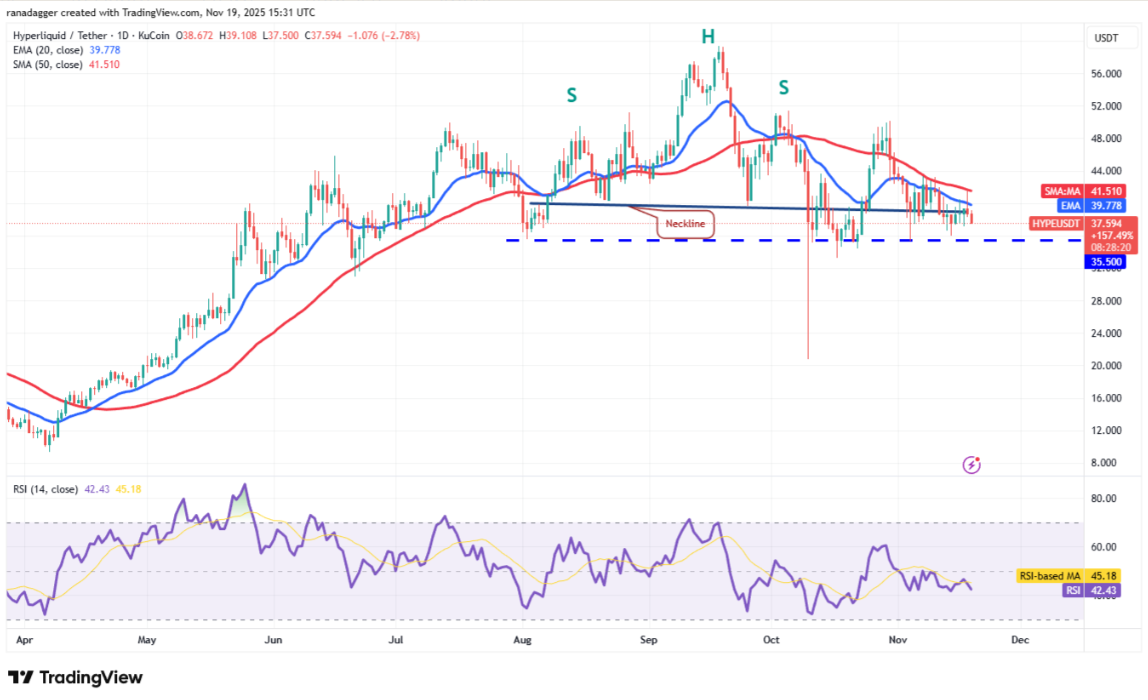This screenshot has width=1148, height=700.
Task: Click the Neckline callout label
Action: (685, 225)
